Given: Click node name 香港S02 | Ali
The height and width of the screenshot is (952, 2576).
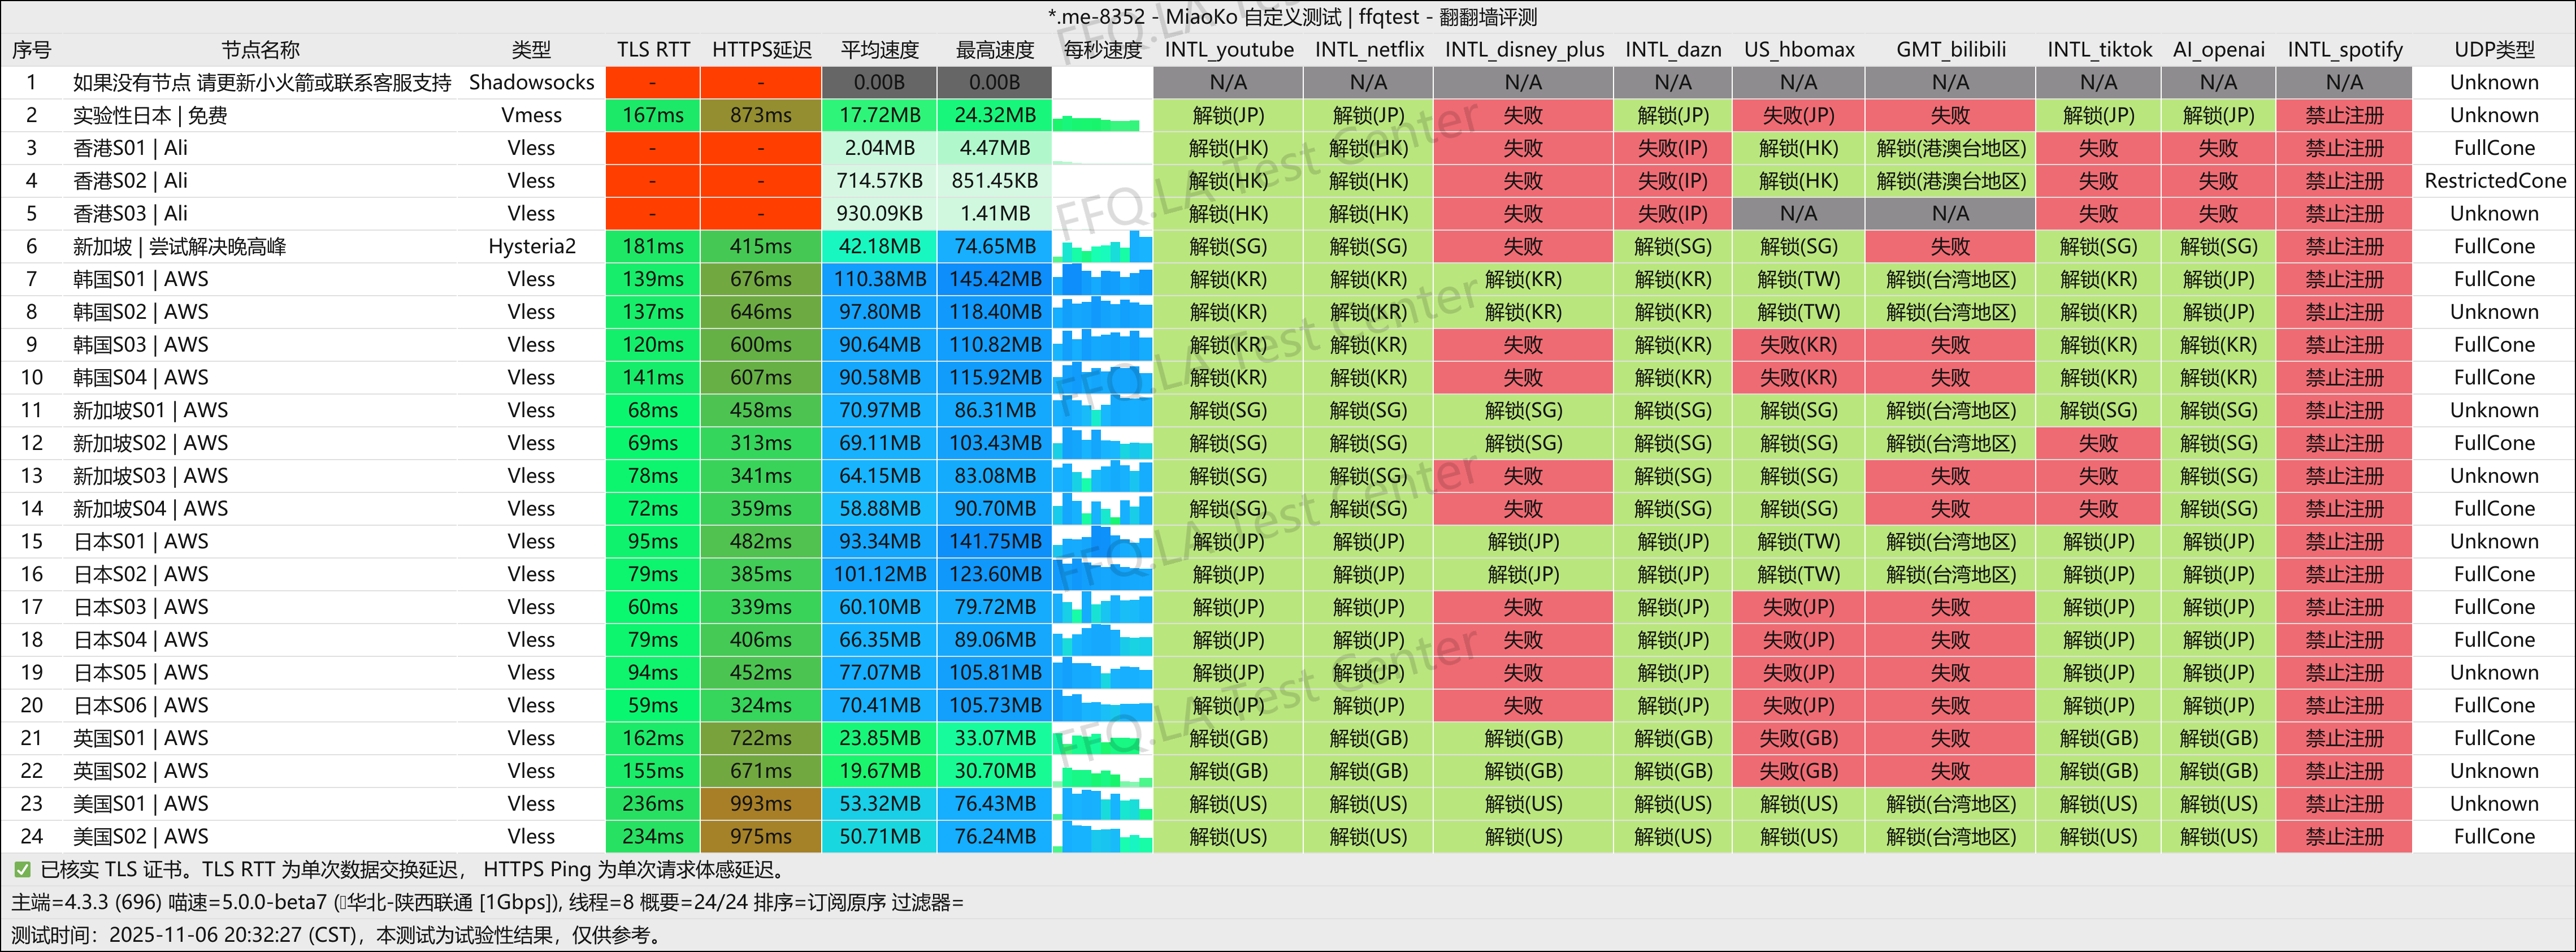Looking at the screenshot, I should pos(130,181).
